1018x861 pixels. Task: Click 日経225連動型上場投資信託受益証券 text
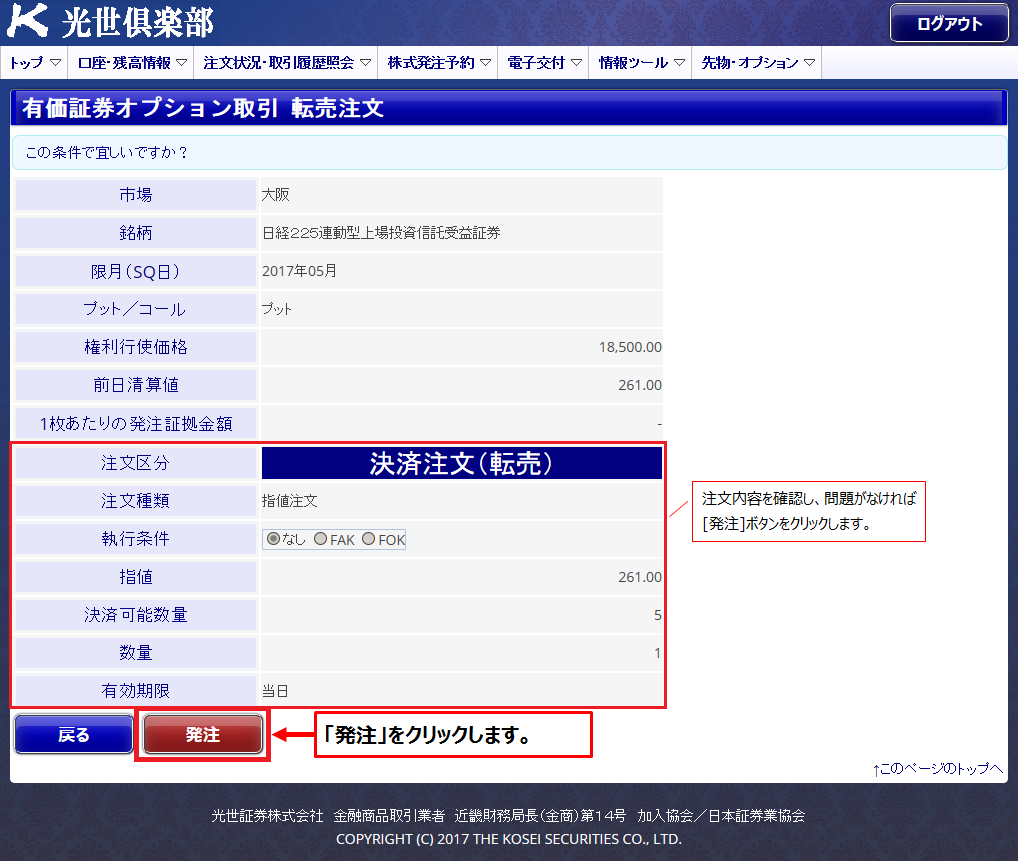381,233
